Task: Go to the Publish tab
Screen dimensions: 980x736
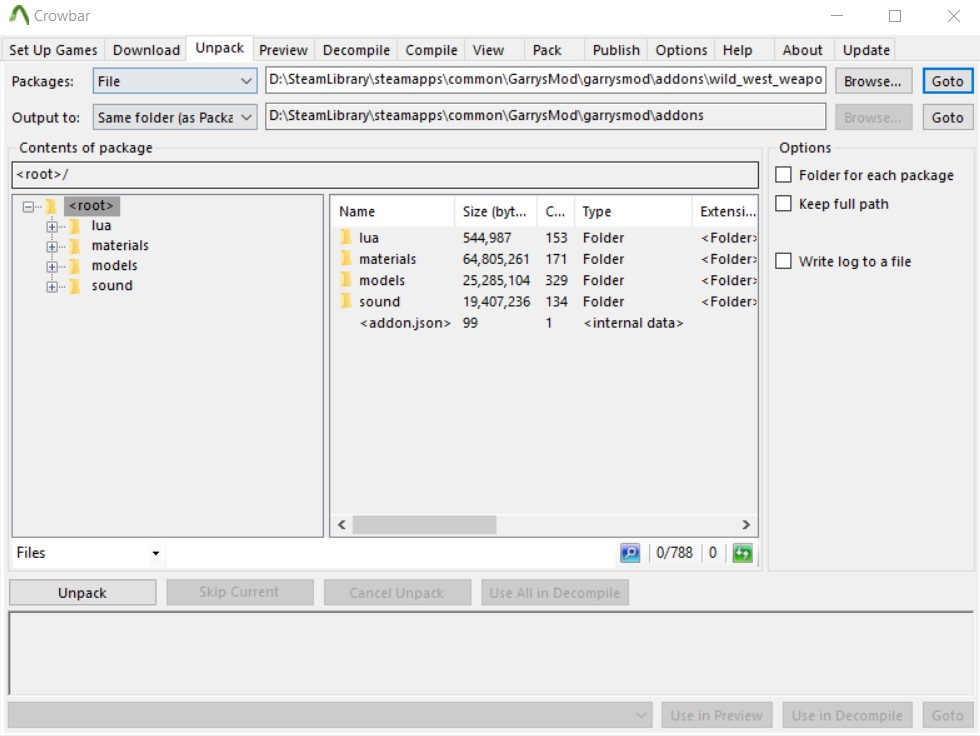Action: coord(616,50)
